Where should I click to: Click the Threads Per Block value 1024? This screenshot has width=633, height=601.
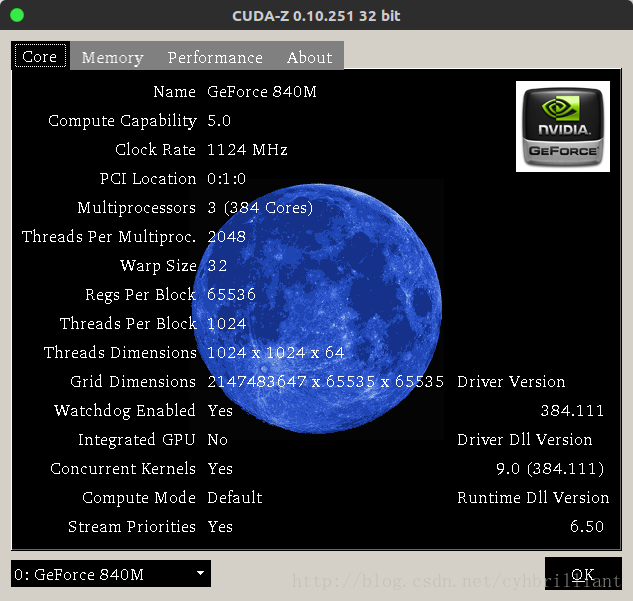tap(226, 324)
